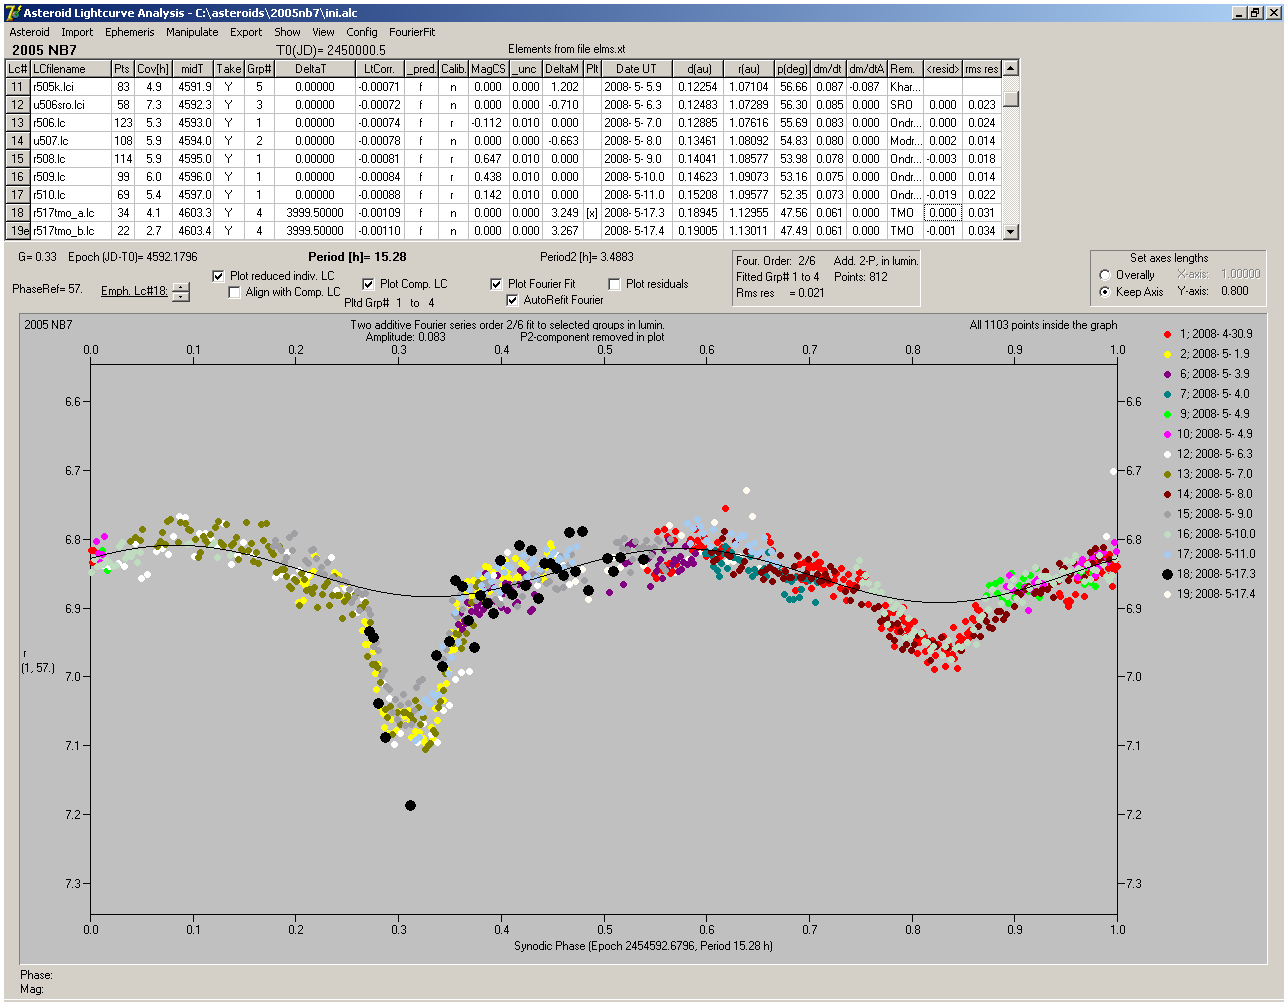
Task: Open the Ephemeris menu
Action: pyautogui.click(x=130, y=32)
